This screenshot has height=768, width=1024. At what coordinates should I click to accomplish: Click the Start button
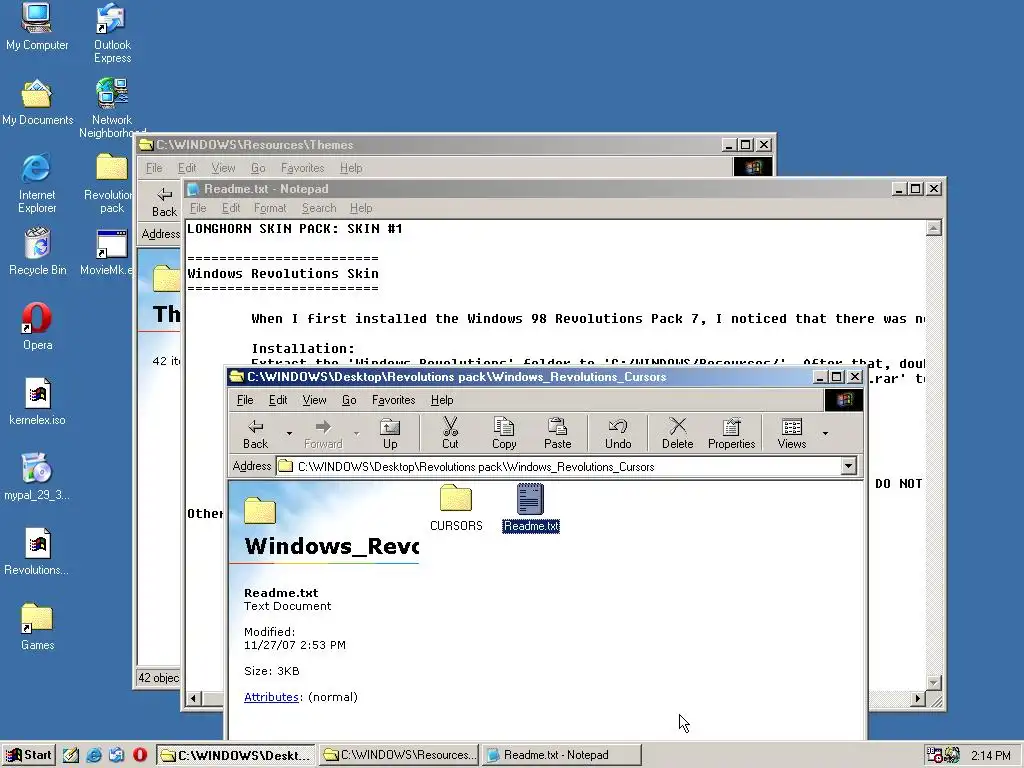pyautogui.click(x=29, y=755)
